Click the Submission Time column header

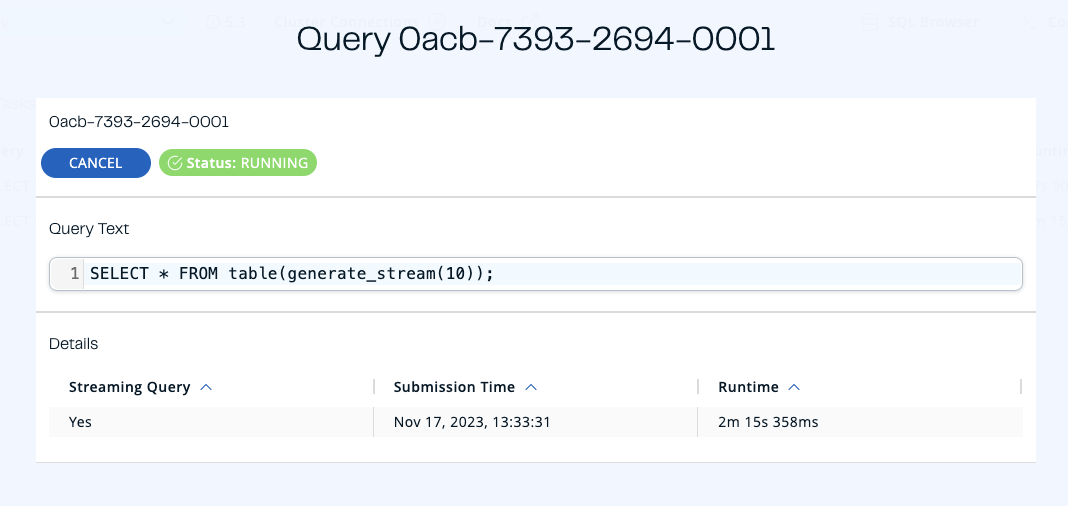pyautogui.click(x=454, y=387)
